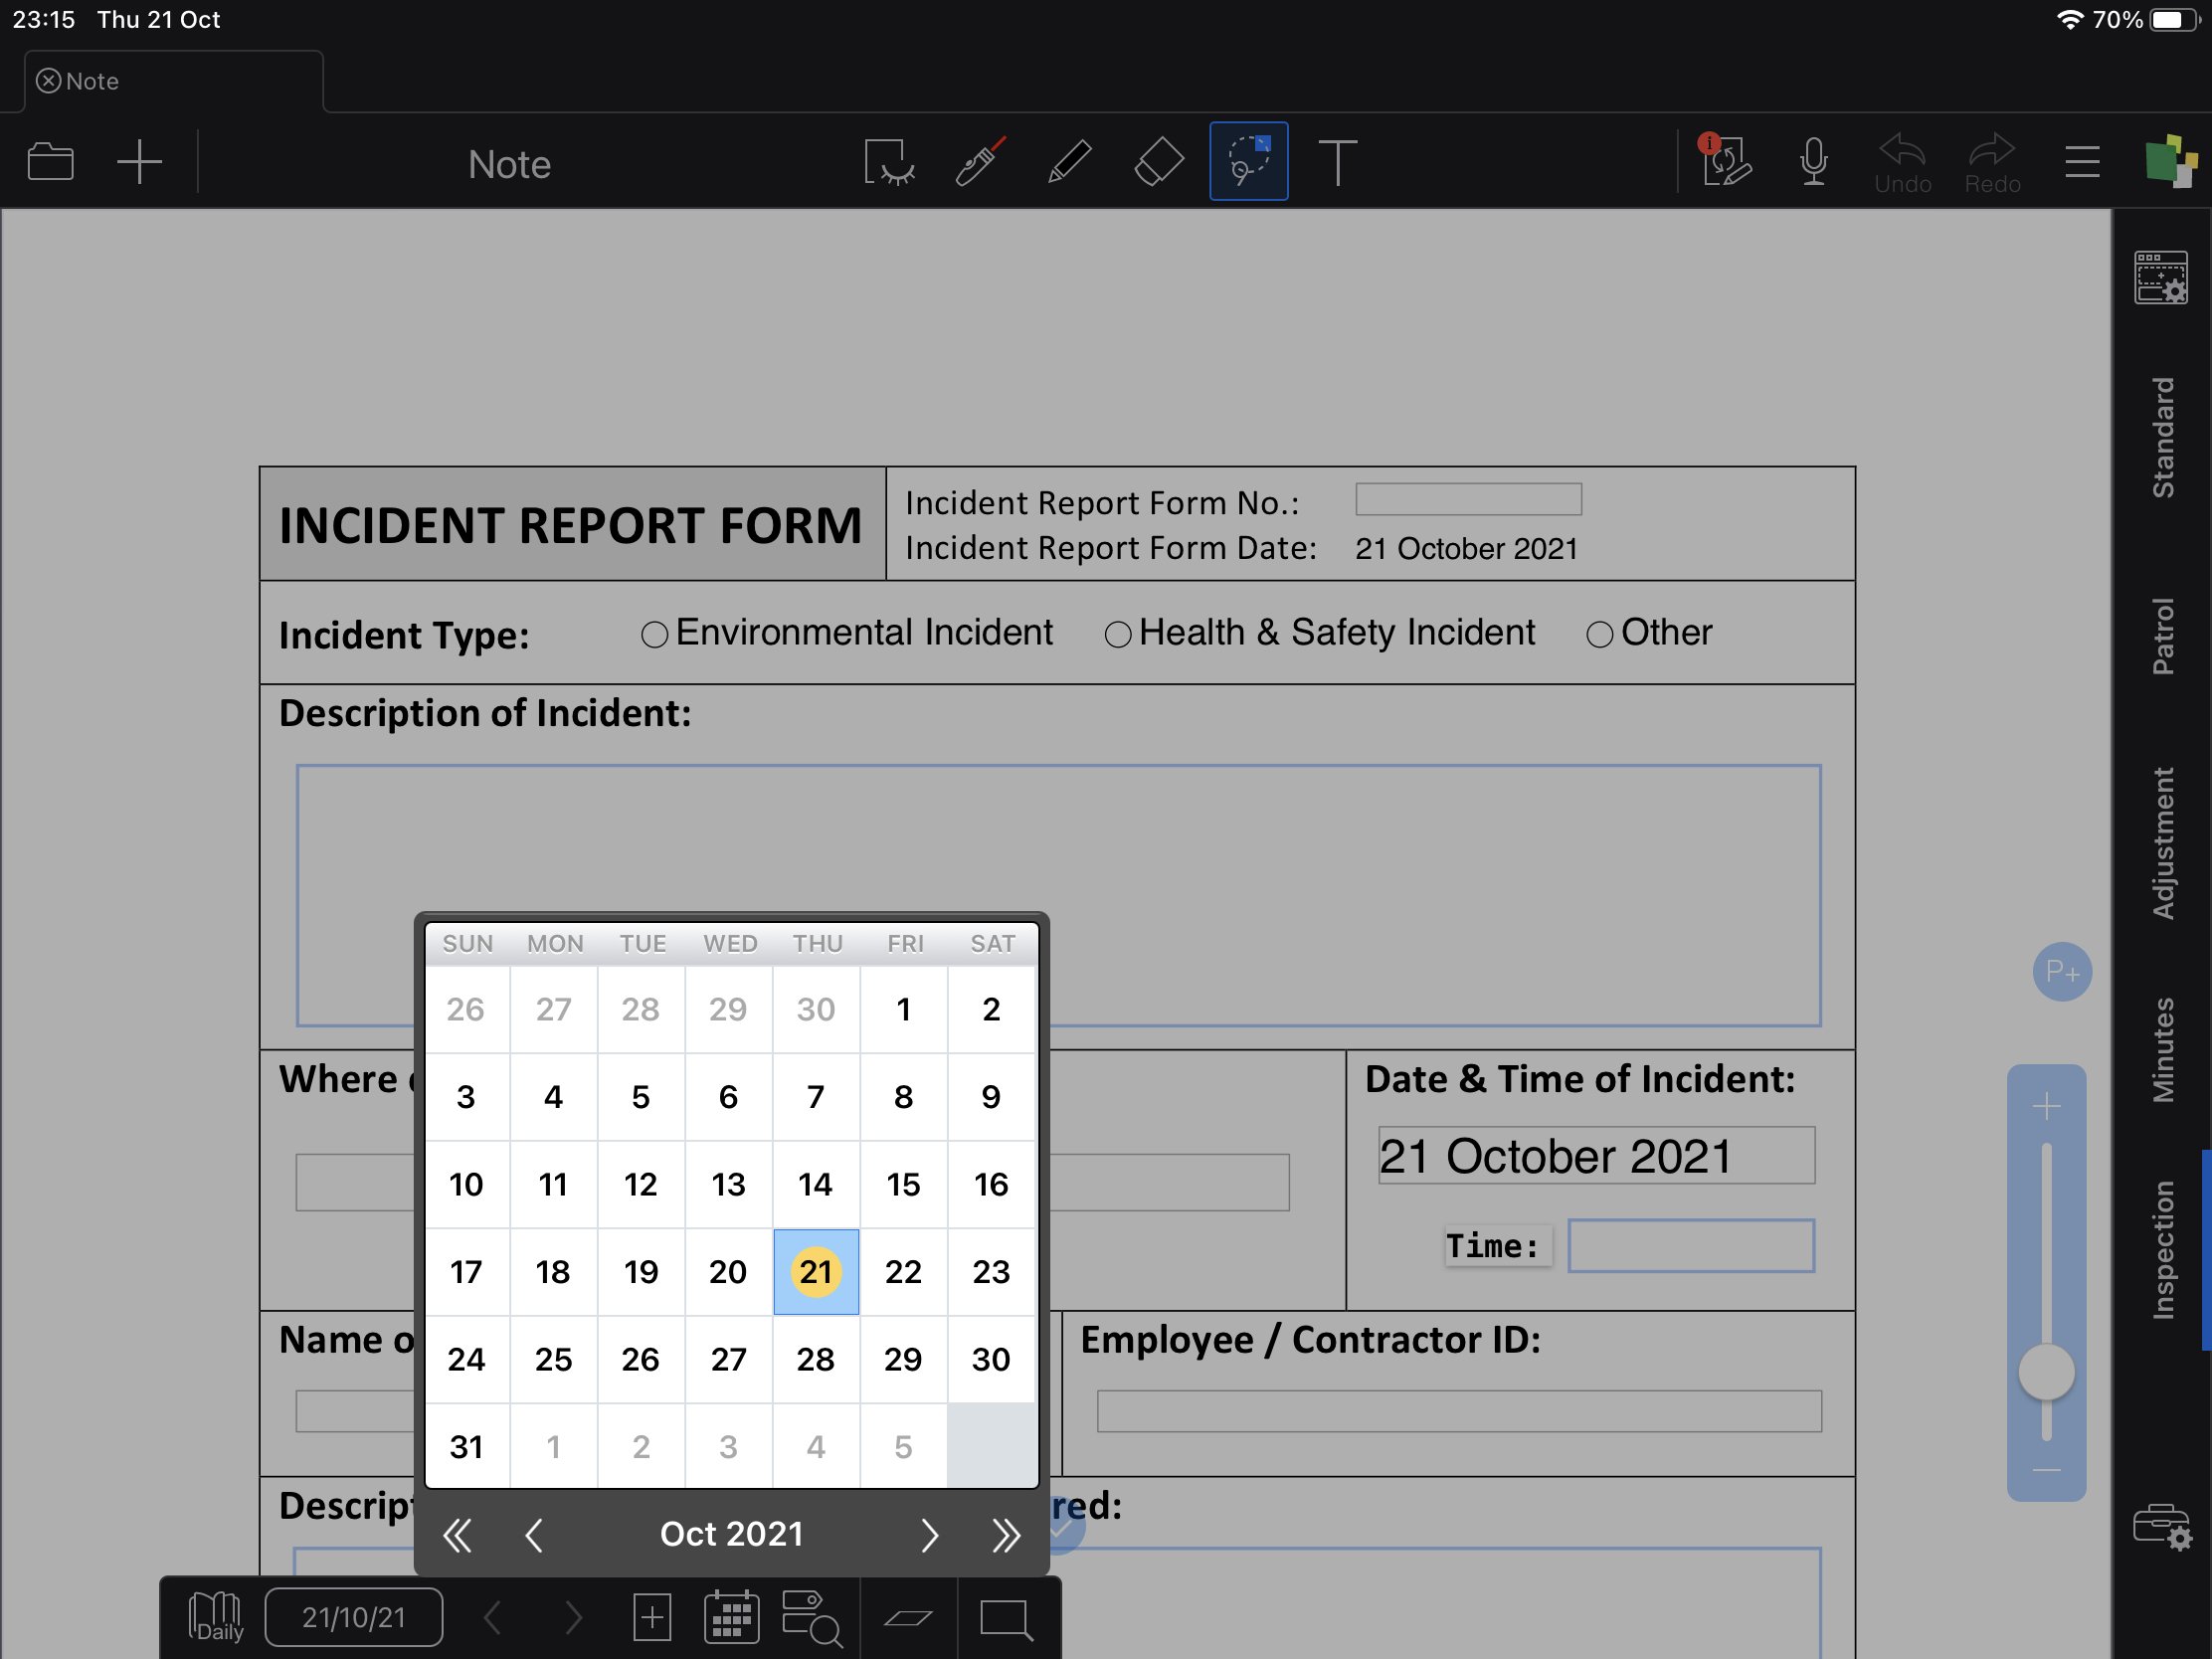Click the Oct 2021 month label
Viewport: 2212px width, 1659px height.
click(731, 1534)
